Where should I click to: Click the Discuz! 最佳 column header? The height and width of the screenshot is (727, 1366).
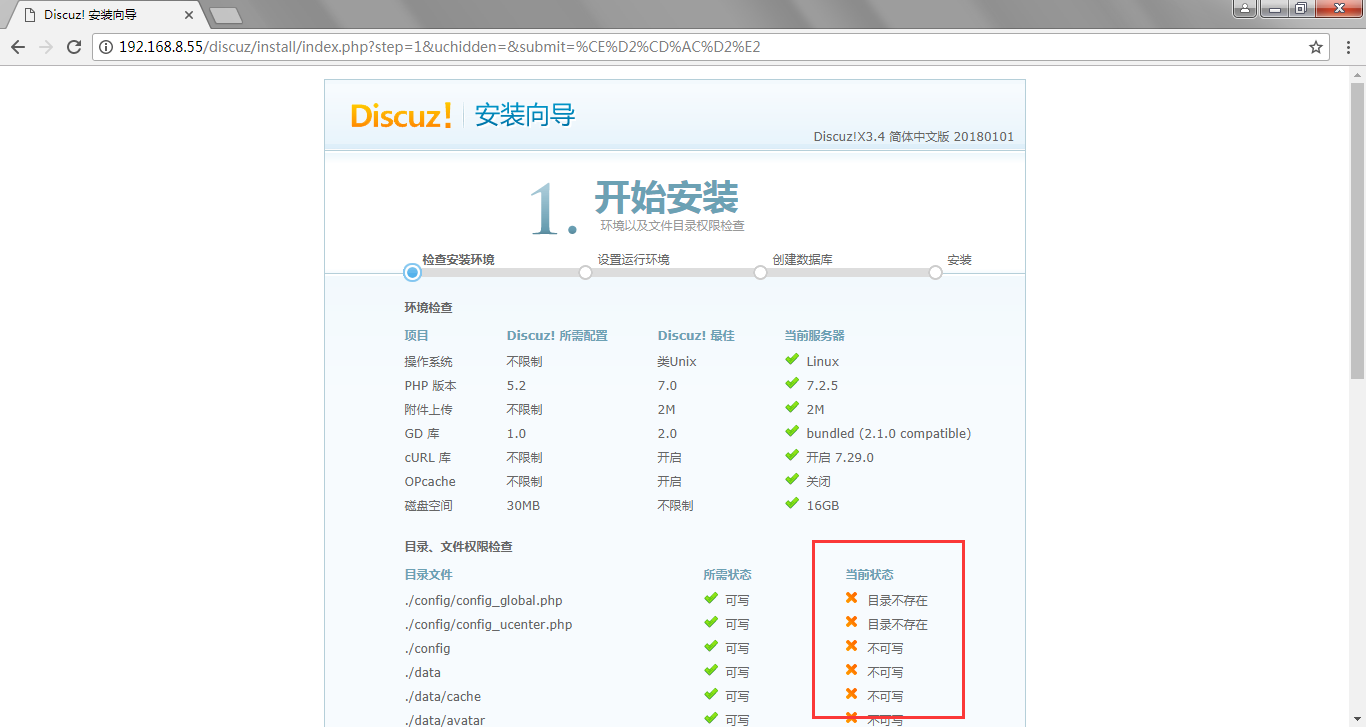(x=696, y=336)
